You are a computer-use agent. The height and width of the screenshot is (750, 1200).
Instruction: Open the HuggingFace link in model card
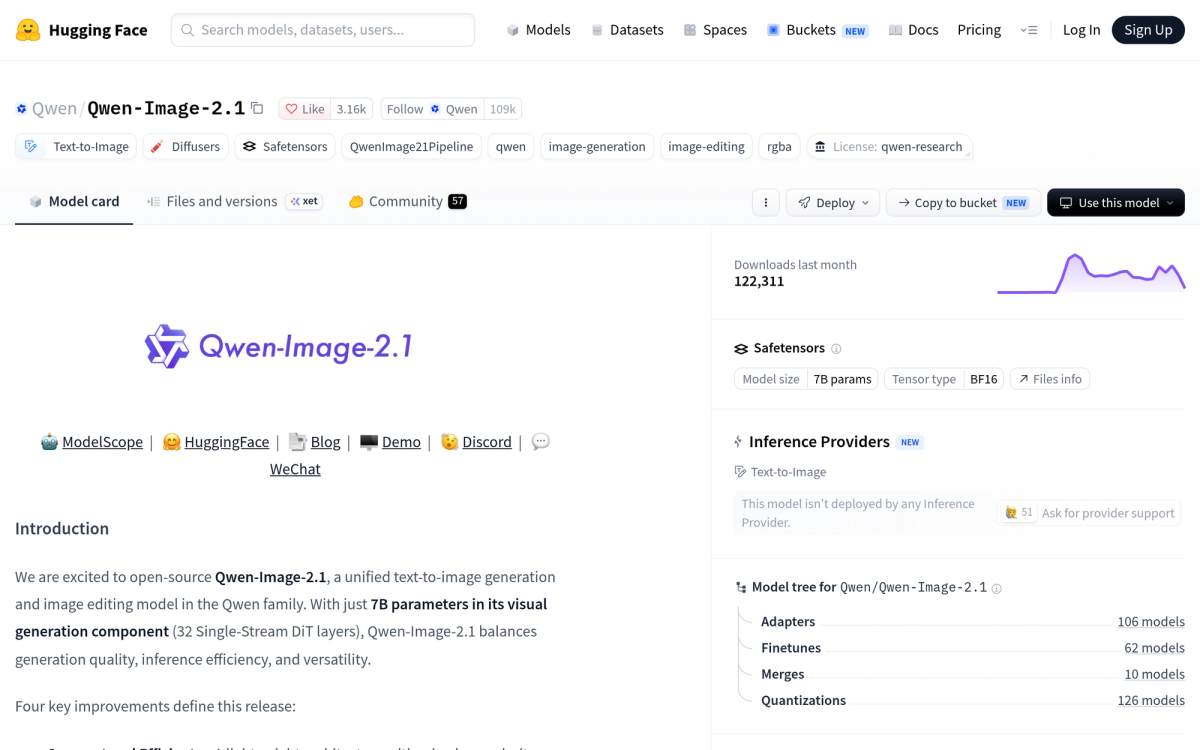(x=227, y=441)
